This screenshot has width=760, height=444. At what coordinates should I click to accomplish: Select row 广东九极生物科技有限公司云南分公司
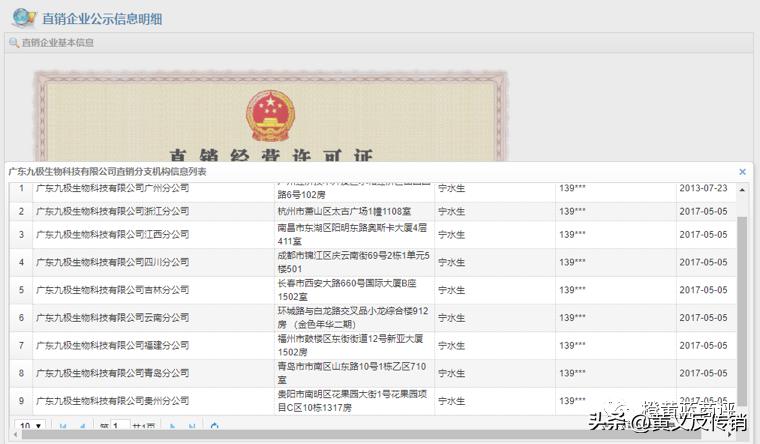pos(373,317)
